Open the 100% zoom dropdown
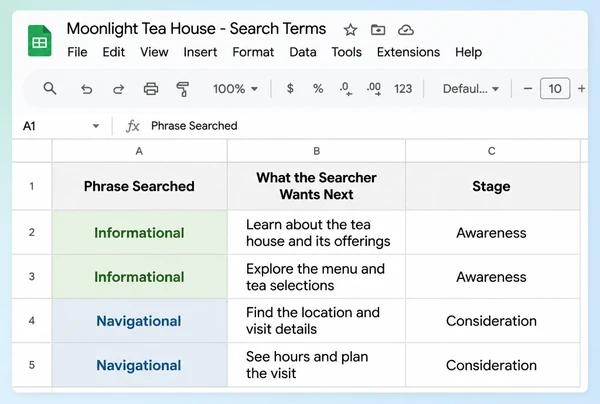Image resolution: width=600 pixels, height=404 pixels. pyautogui.click(x=235, y=89)
